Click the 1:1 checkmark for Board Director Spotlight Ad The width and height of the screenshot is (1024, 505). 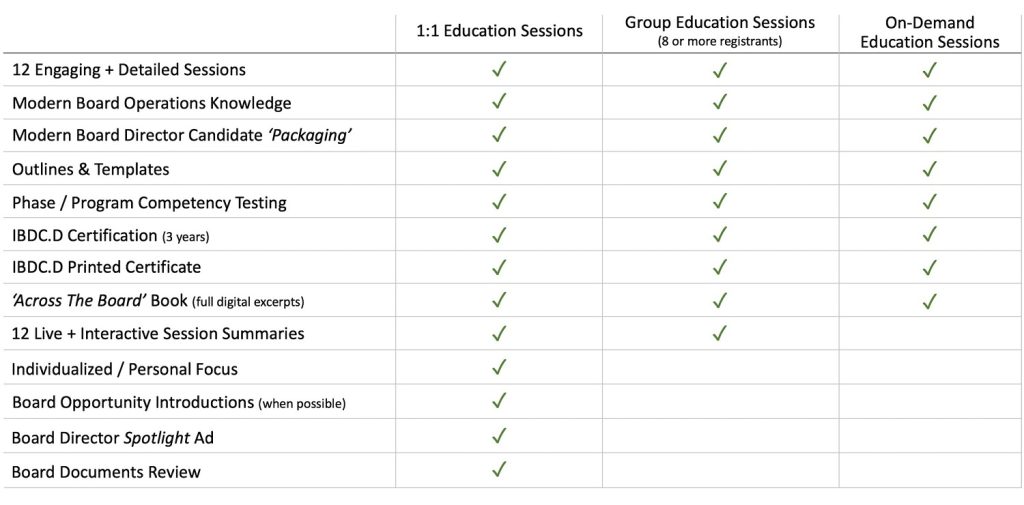pyautogui.click(x=500, y=435)
